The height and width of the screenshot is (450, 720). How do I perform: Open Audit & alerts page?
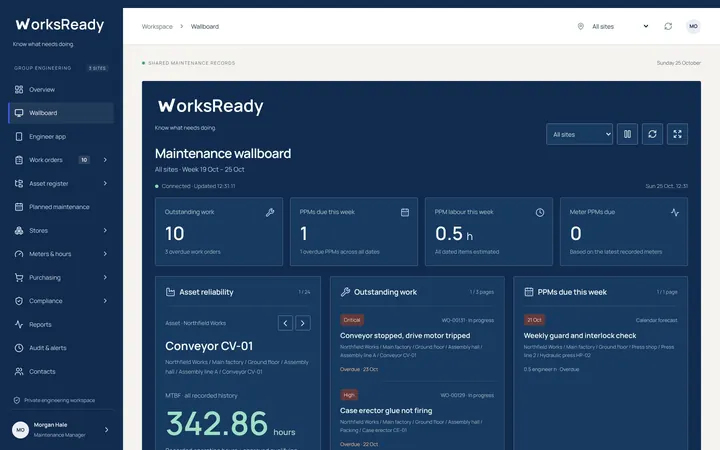pyautogui.click(x=61, y=348)
